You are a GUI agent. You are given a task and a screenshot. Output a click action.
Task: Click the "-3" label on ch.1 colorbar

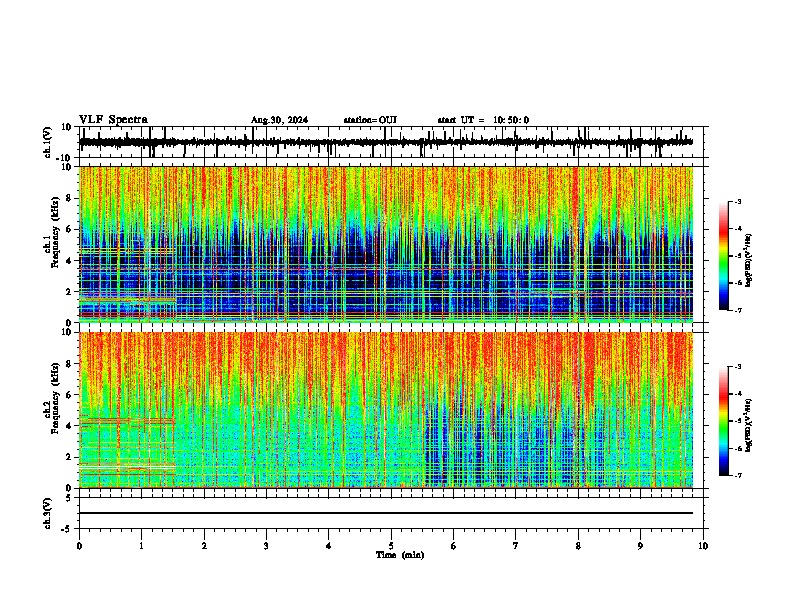pyautogui.click(x=737, y=201)
